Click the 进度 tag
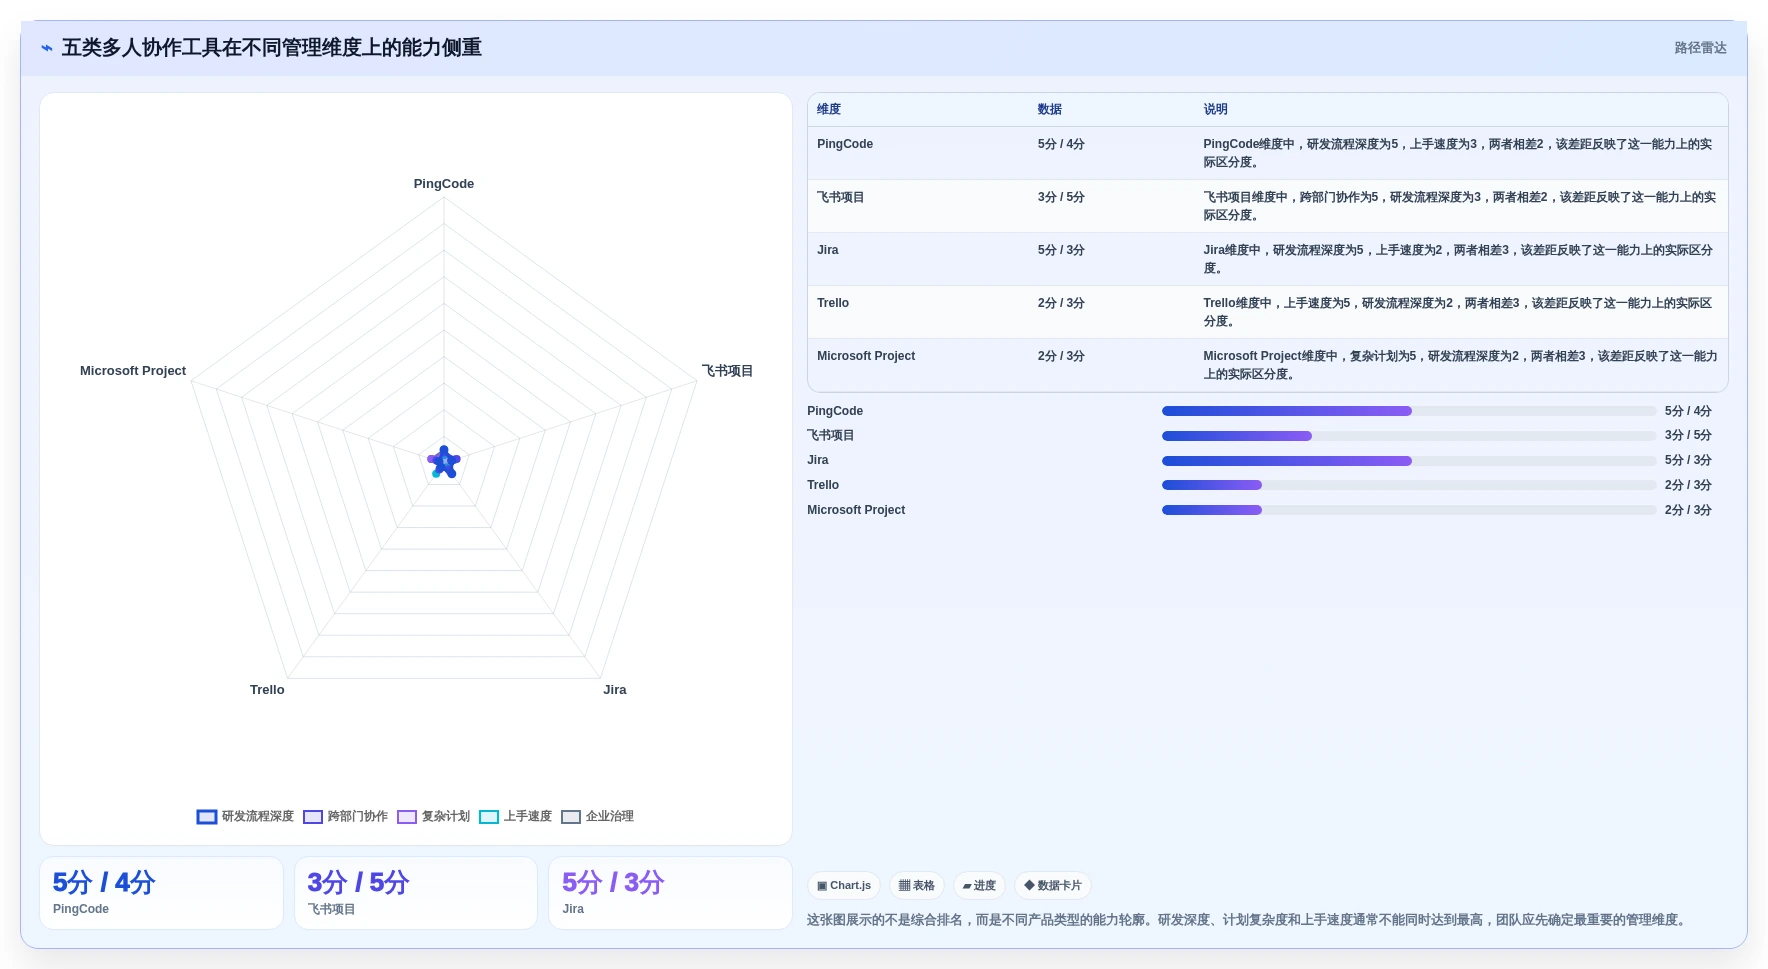The image size is (1768, 969). (979, 886)
